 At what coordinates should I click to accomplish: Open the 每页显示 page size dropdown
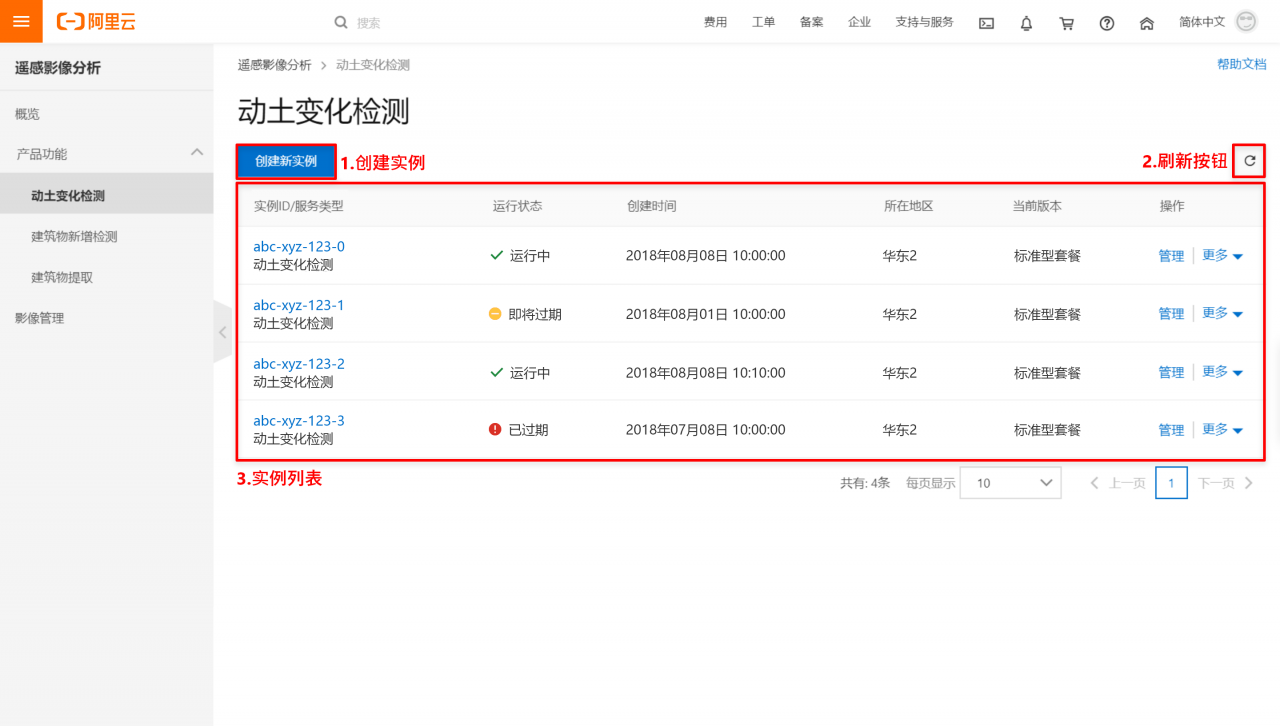coord(1010,482)
